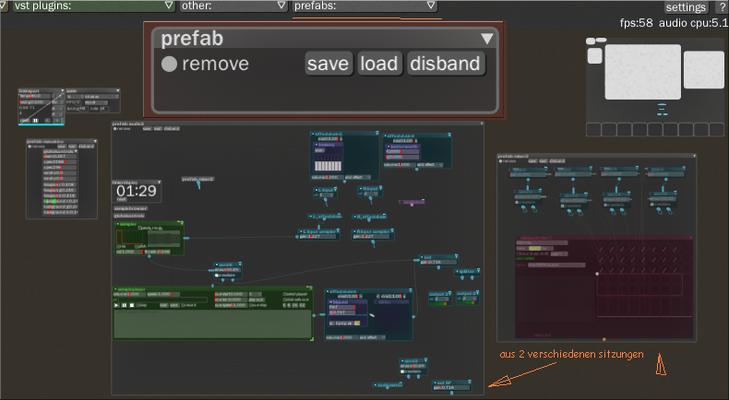Toggle the rec checkbox on the sampler

(x=119, y=246)
